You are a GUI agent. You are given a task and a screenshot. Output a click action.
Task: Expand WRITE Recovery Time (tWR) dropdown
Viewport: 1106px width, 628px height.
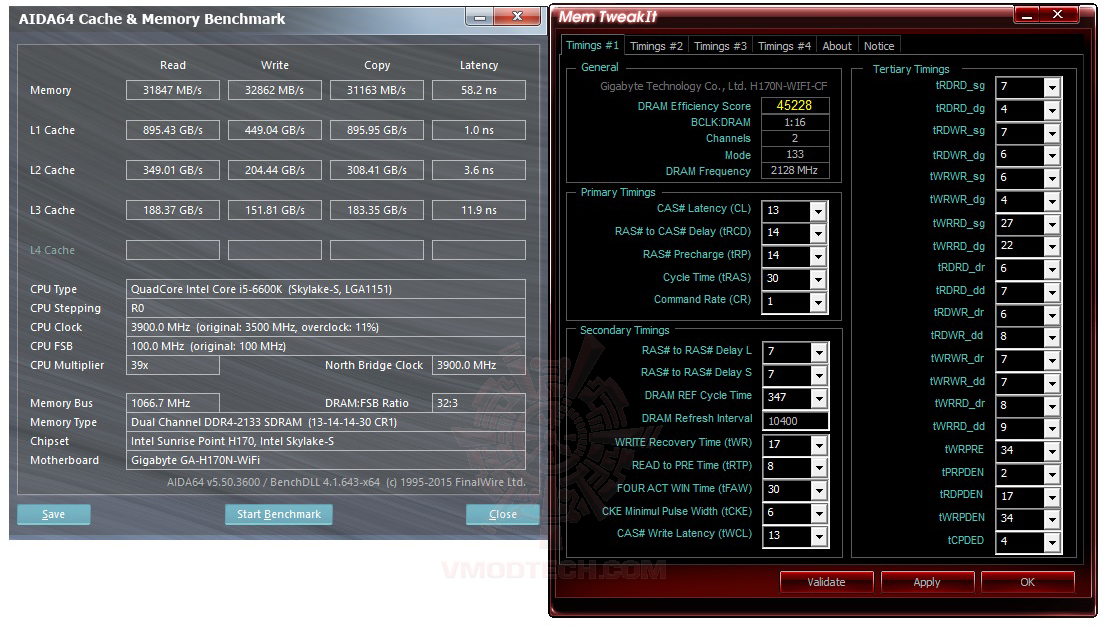click(x=819, y=445)
